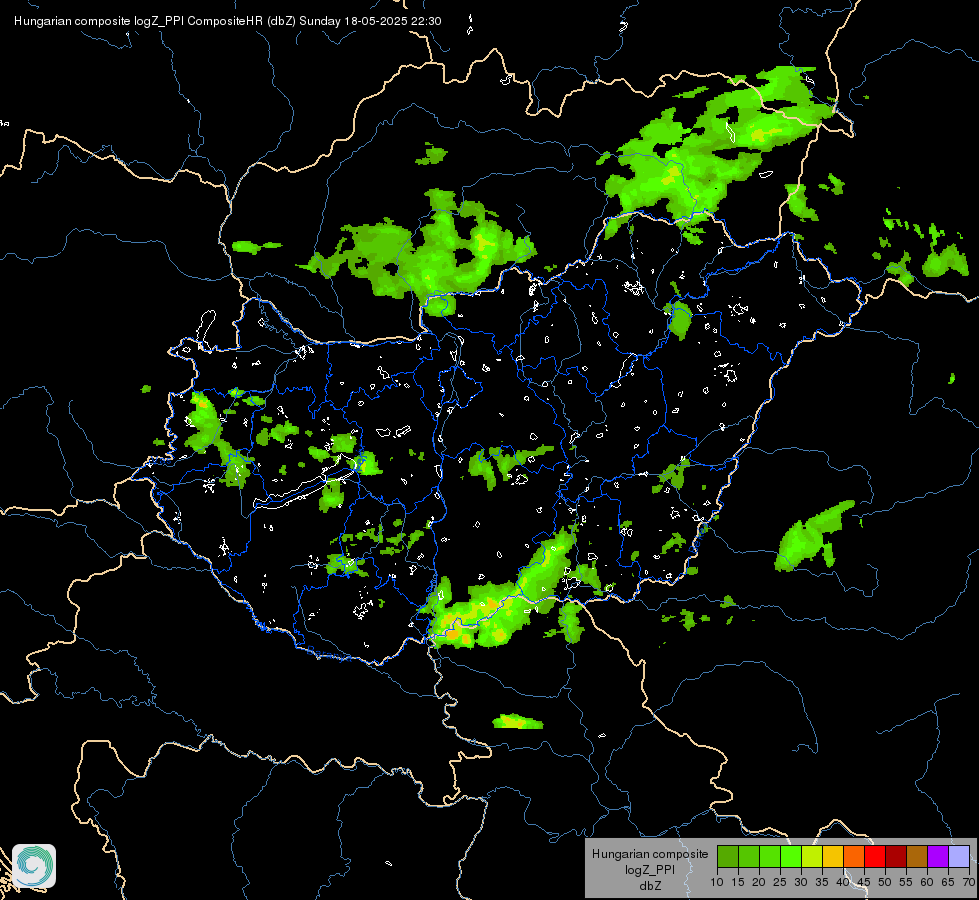The height and width of the screenshot is (900, 979).
Task: Click the legend label 'logZ_PPI'
Action: point(650,870)
